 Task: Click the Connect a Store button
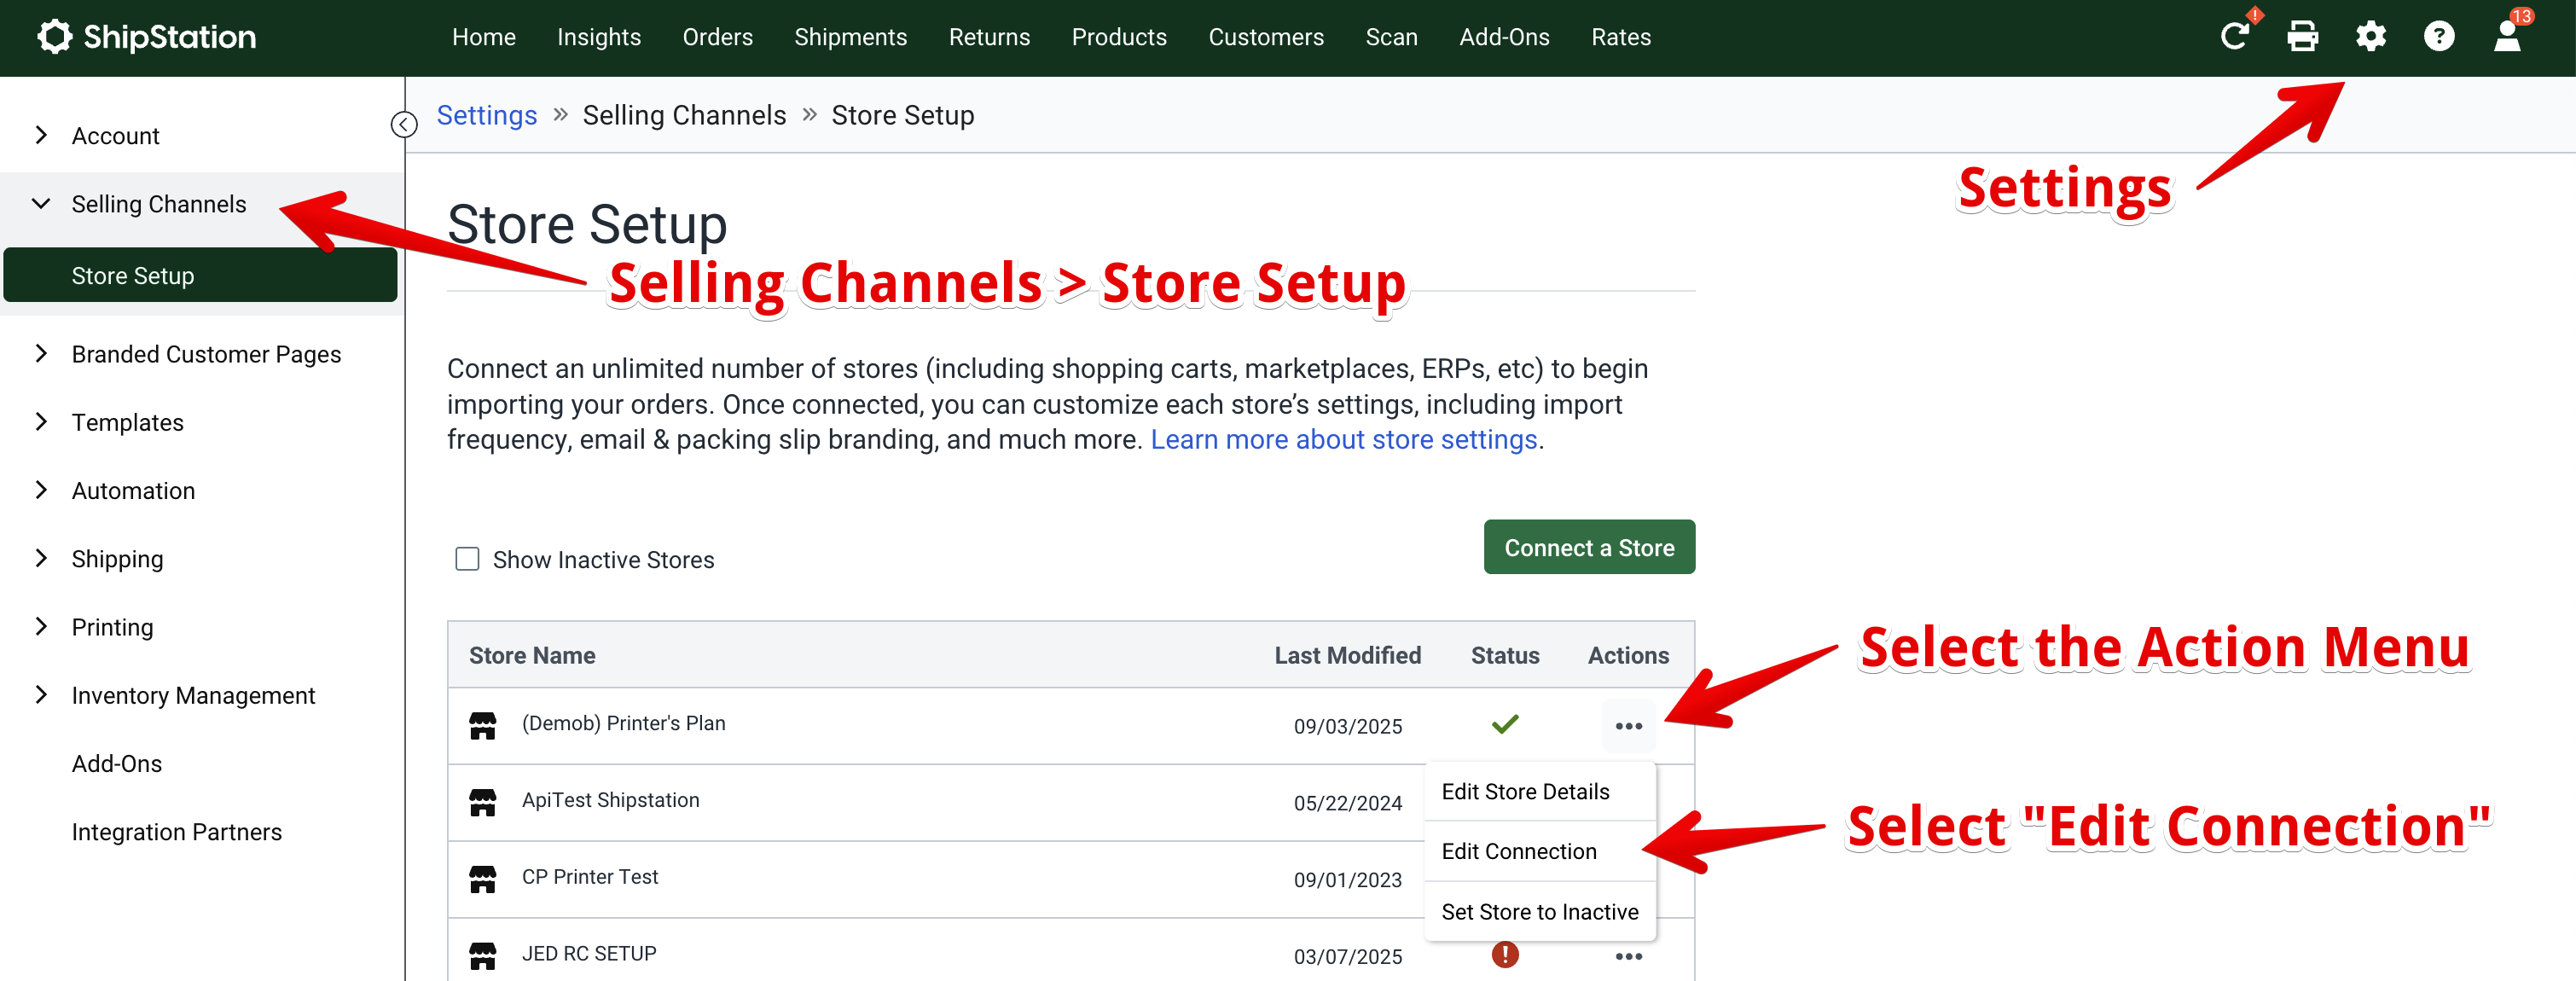tap(1589, 547)
